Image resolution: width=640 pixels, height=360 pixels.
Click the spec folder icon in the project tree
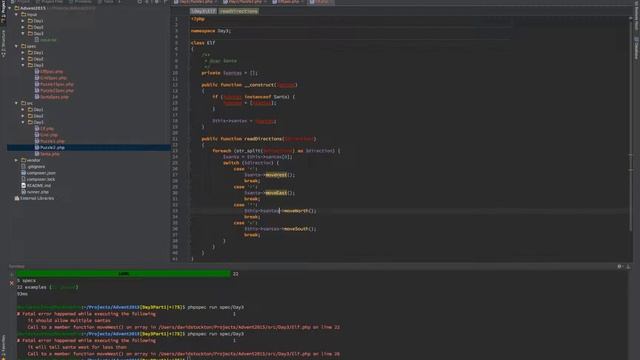tap(24, 46)
